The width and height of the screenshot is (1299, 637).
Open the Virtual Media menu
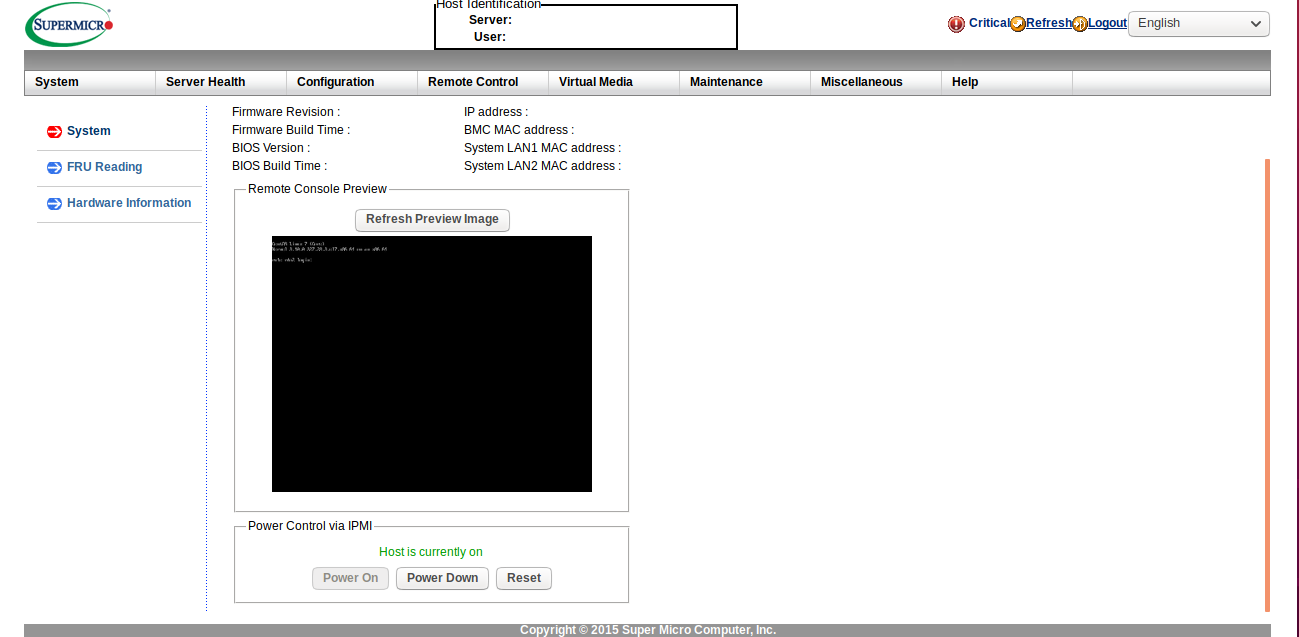595,82
